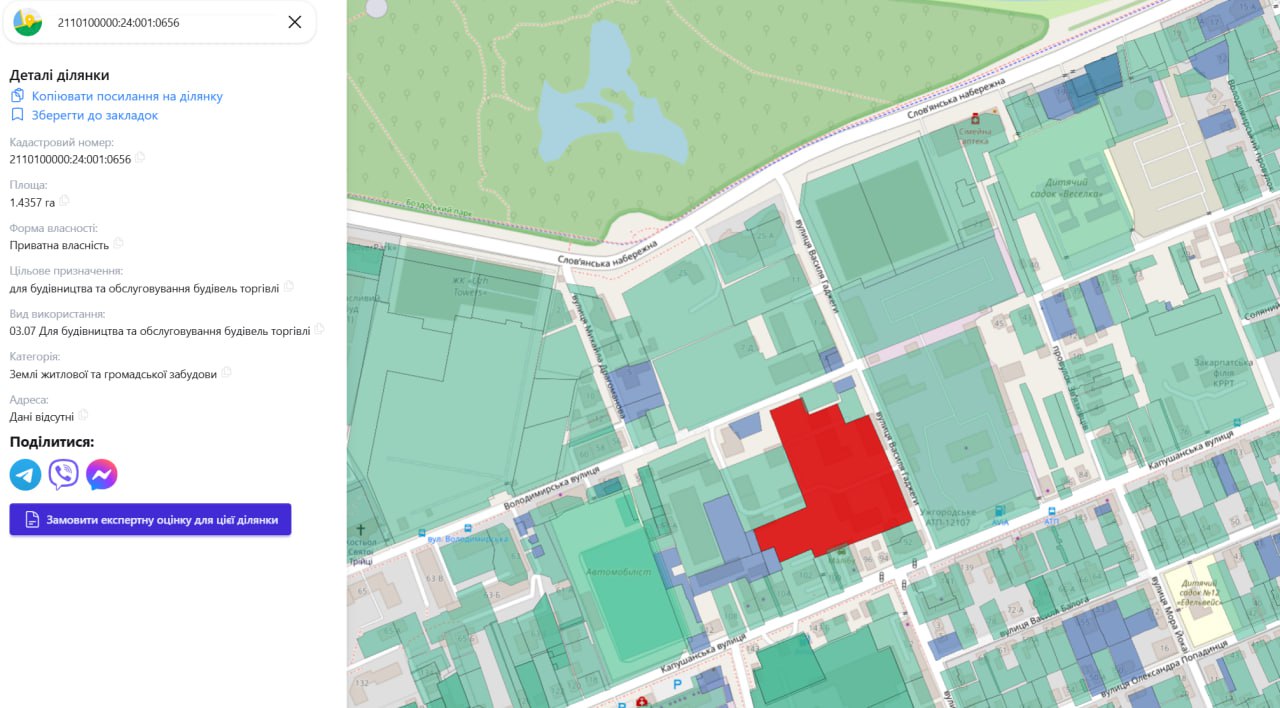Copy the 'Адреса' field value

tap(83, 415)
